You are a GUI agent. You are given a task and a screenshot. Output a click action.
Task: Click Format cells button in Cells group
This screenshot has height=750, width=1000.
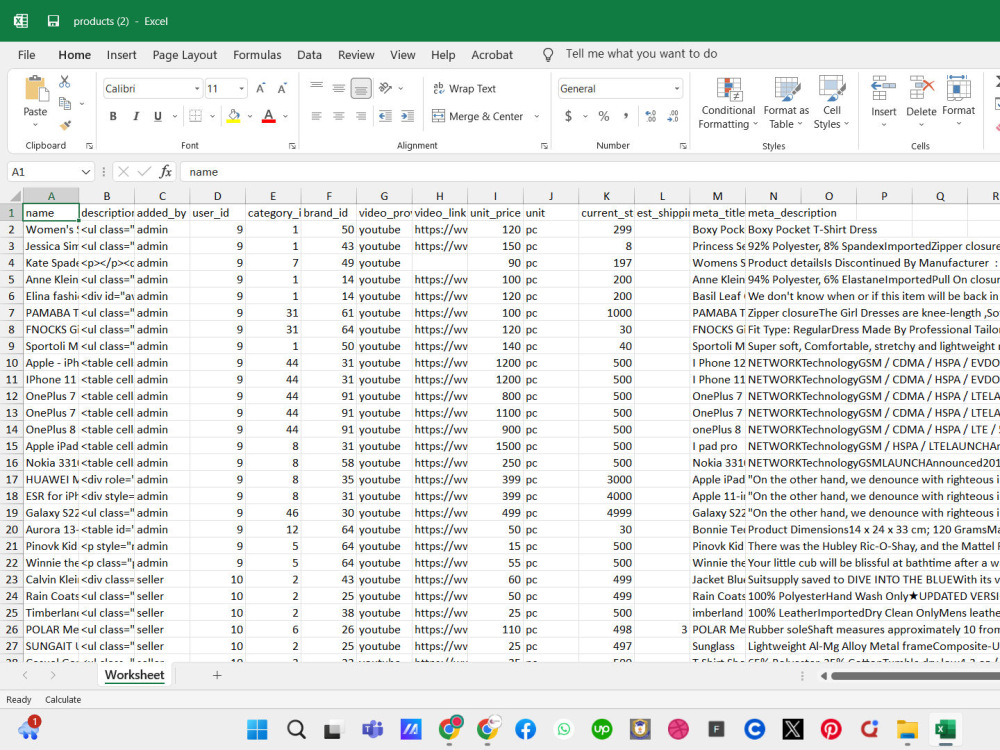[x=958, y=101]
